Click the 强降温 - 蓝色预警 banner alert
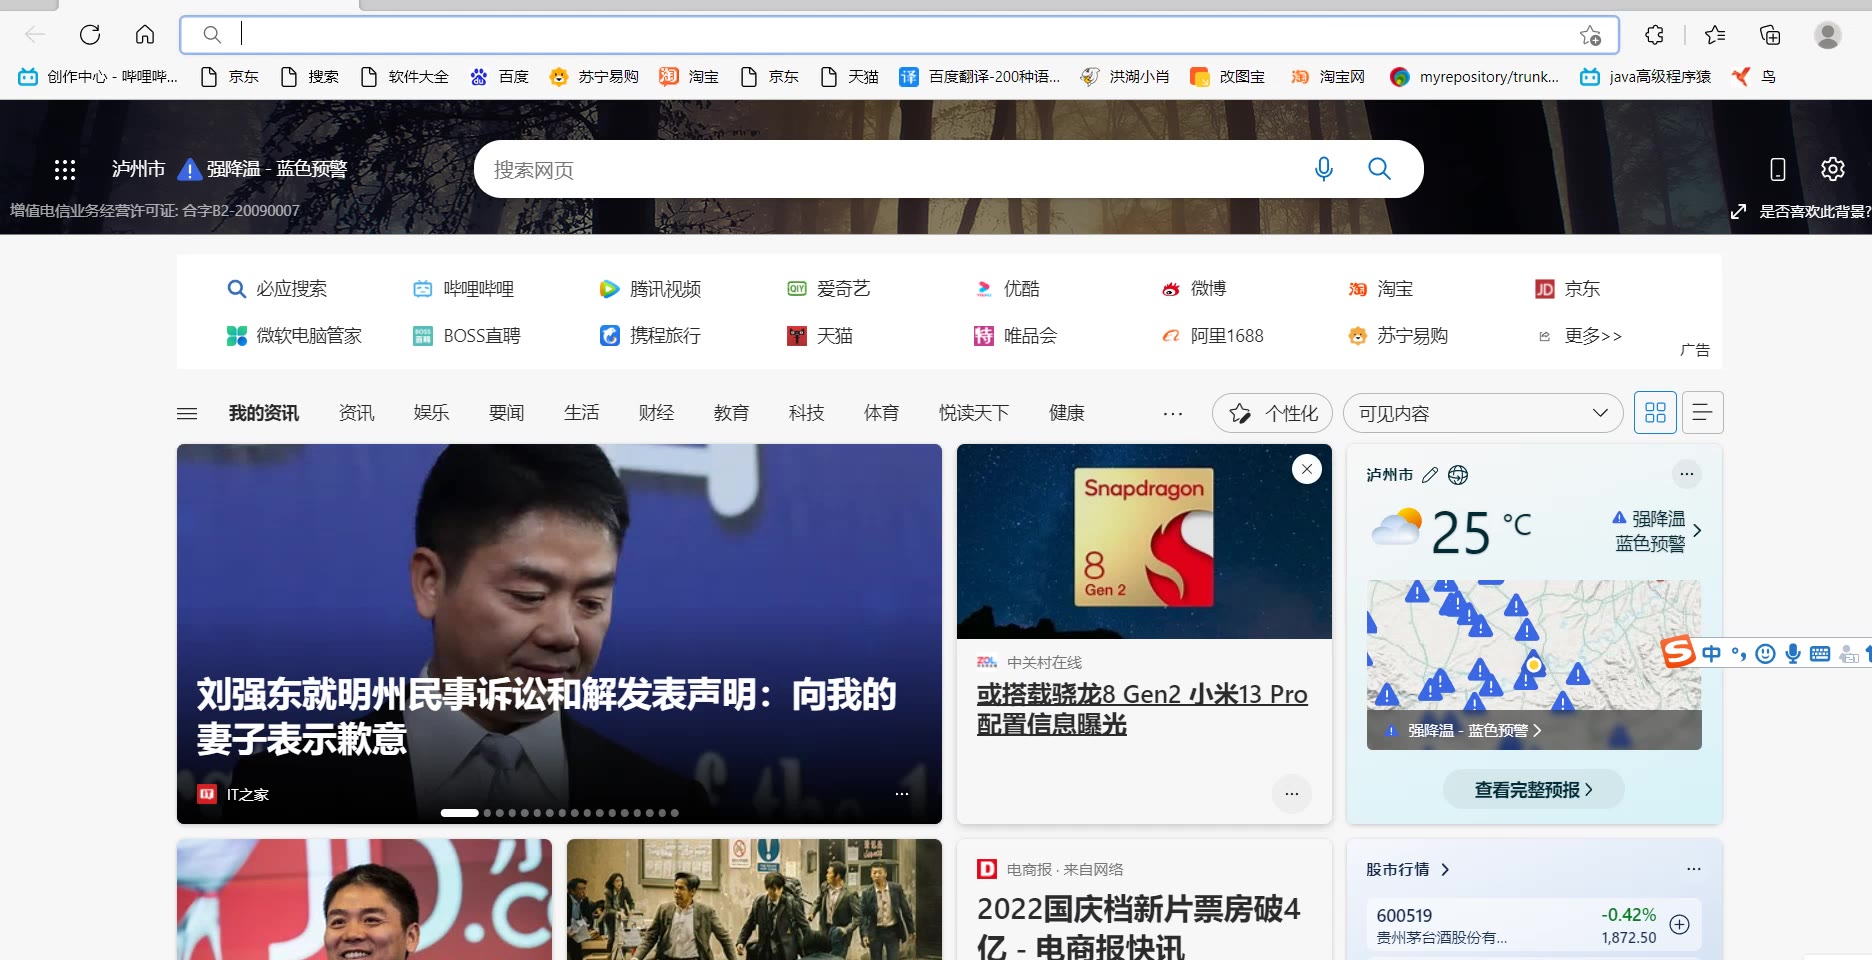This screenshot has width=1872, height=960. coord(262,170)
